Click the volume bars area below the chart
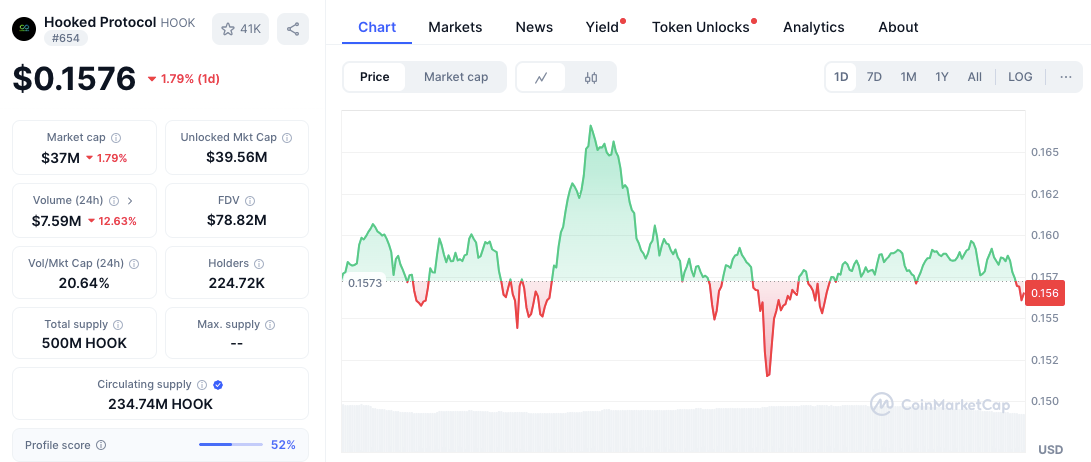The image size is (1091, 462). point(680,430)
